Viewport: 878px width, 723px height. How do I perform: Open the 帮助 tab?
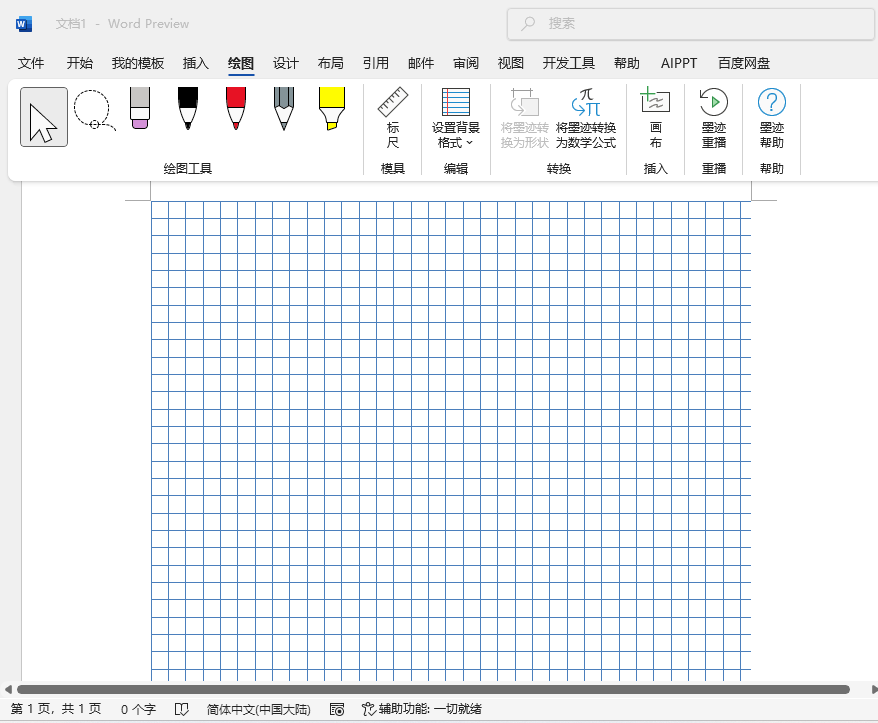[x=627, y=63]
